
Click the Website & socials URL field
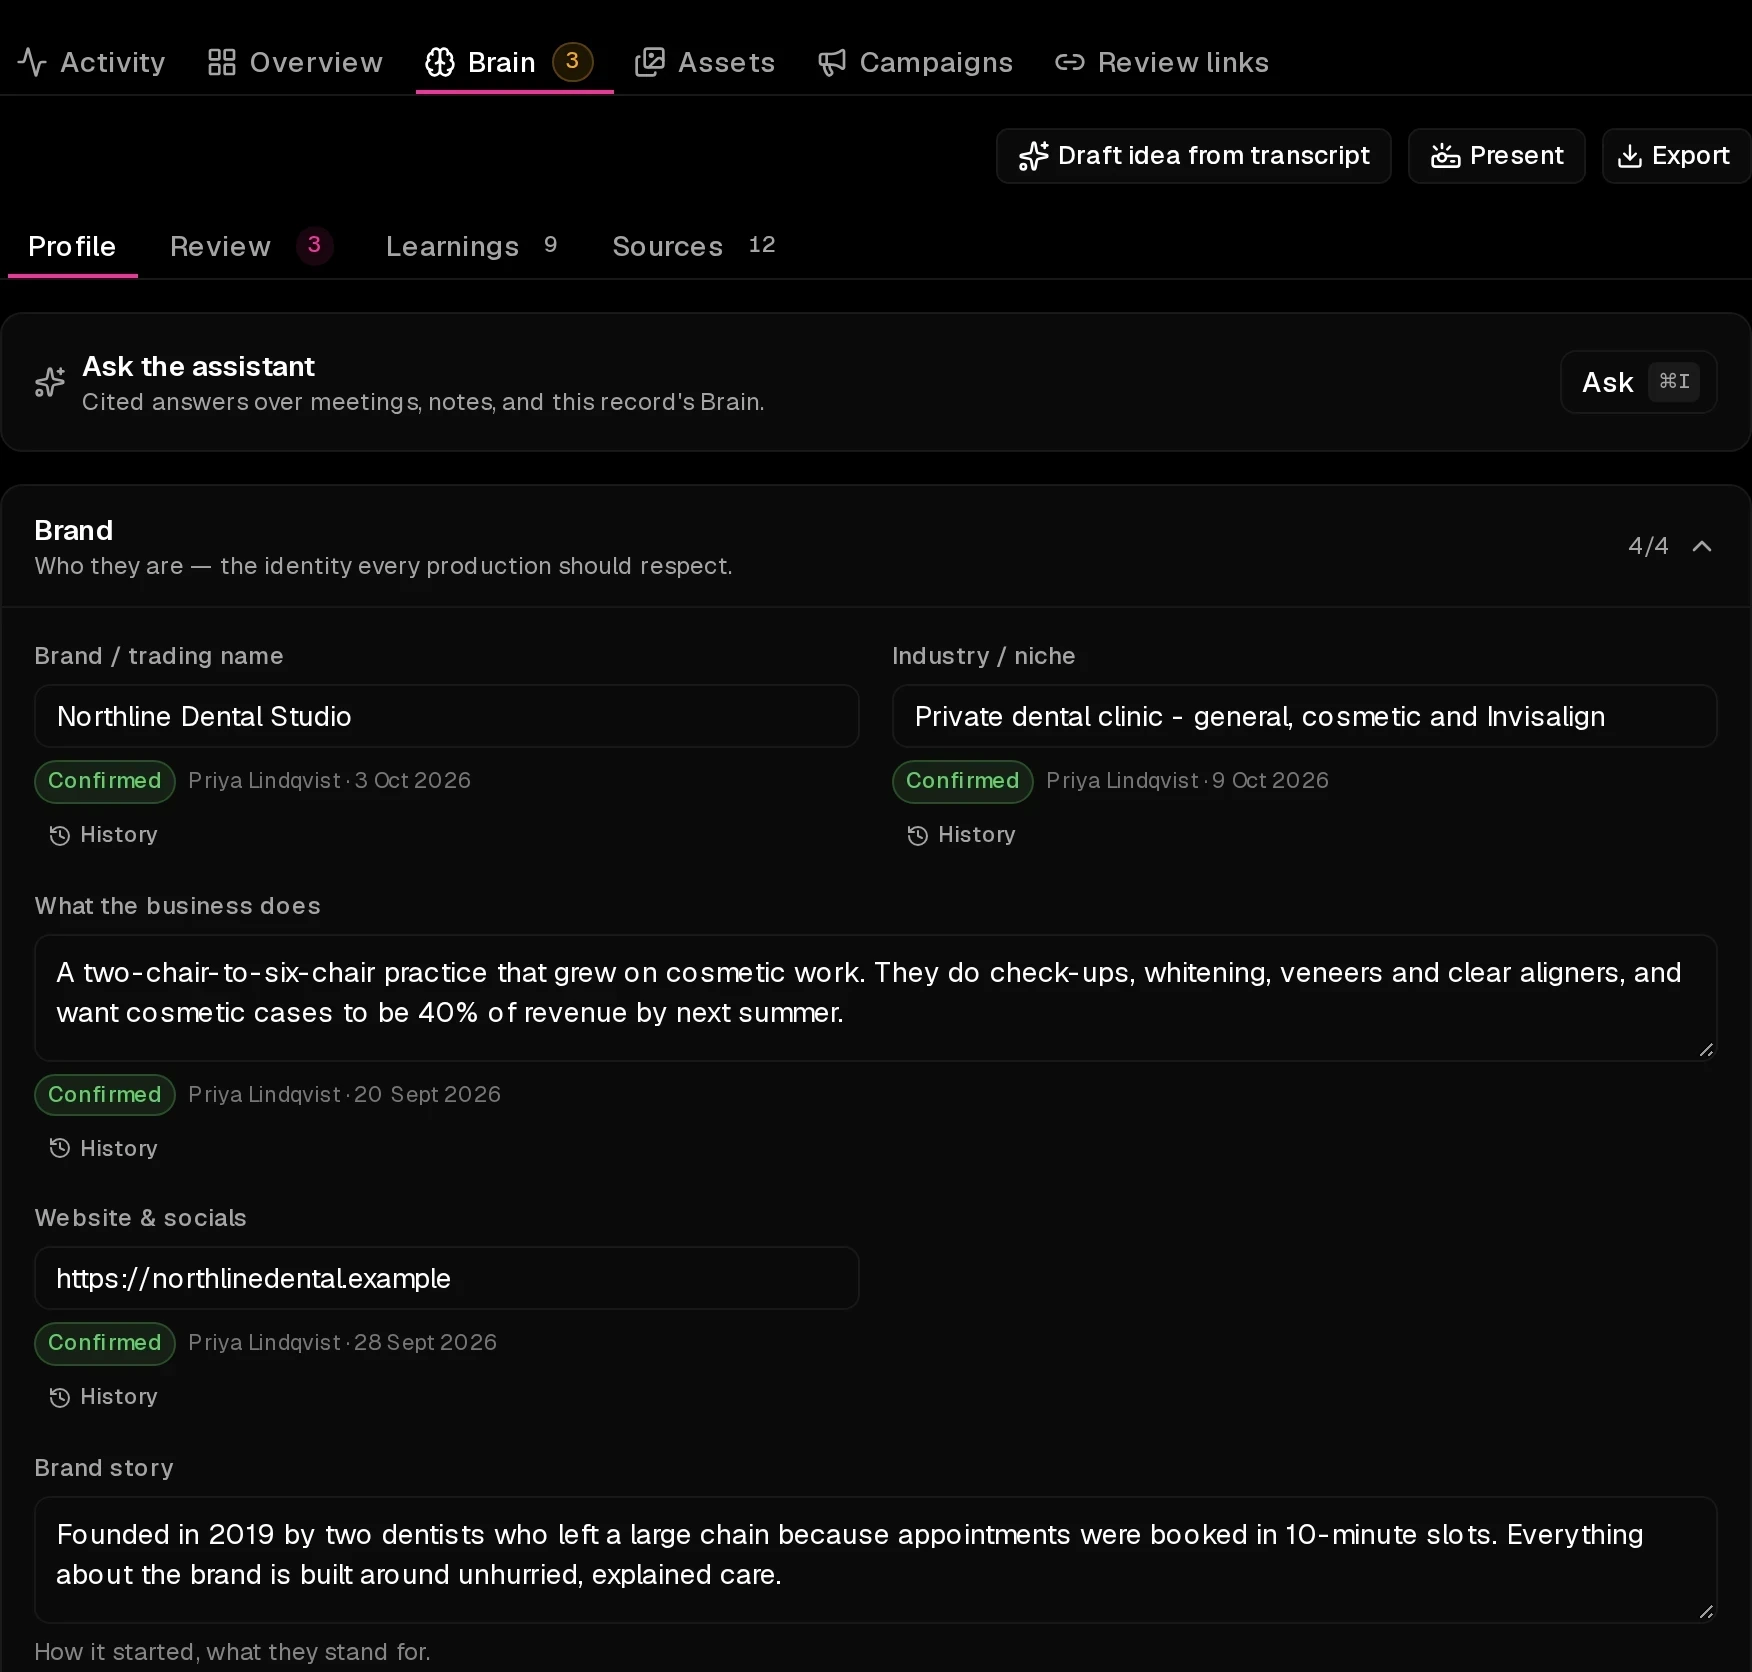(446, 1278)
